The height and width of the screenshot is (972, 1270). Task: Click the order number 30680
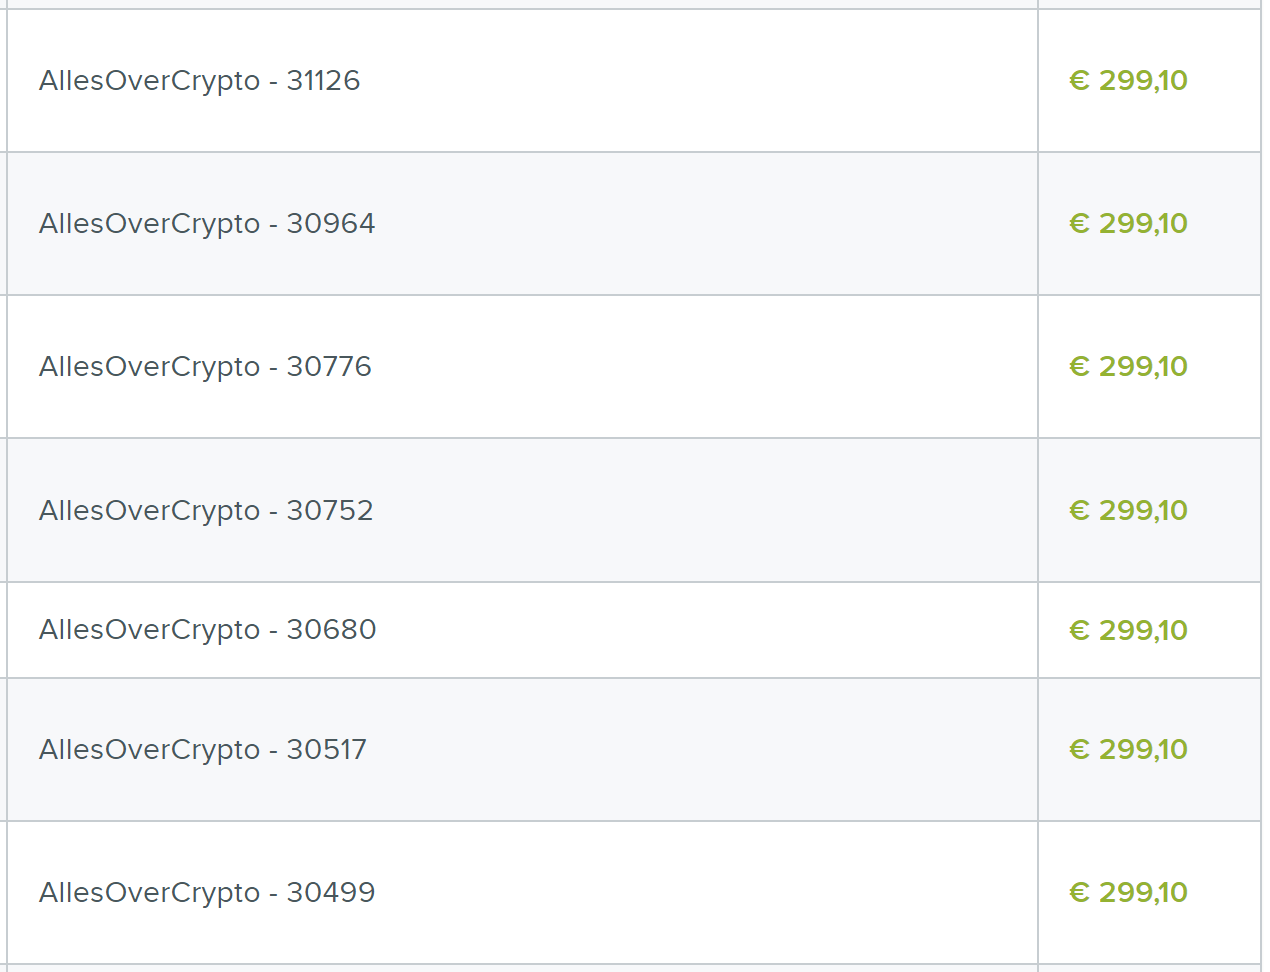(x=331, y=629)
